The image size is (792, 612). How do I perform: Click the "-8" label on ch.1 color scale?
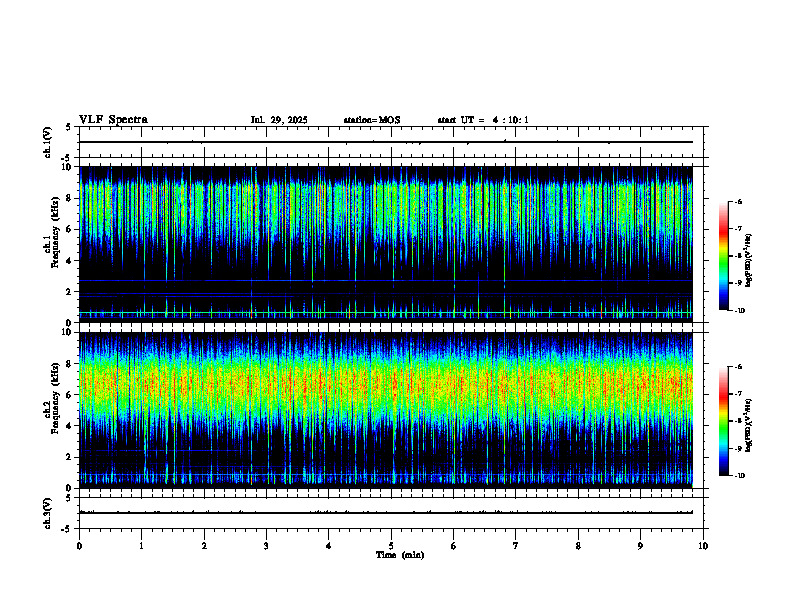[738, 256]
